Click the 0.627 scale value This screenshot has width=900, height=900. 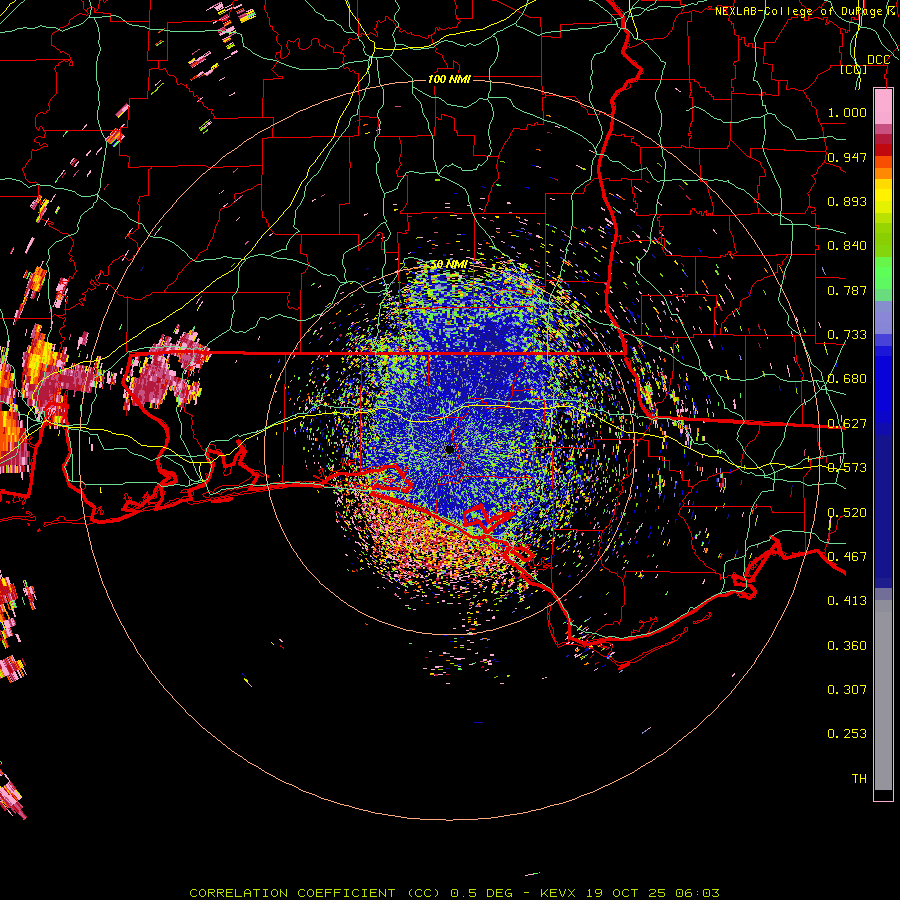click(847, 424)
